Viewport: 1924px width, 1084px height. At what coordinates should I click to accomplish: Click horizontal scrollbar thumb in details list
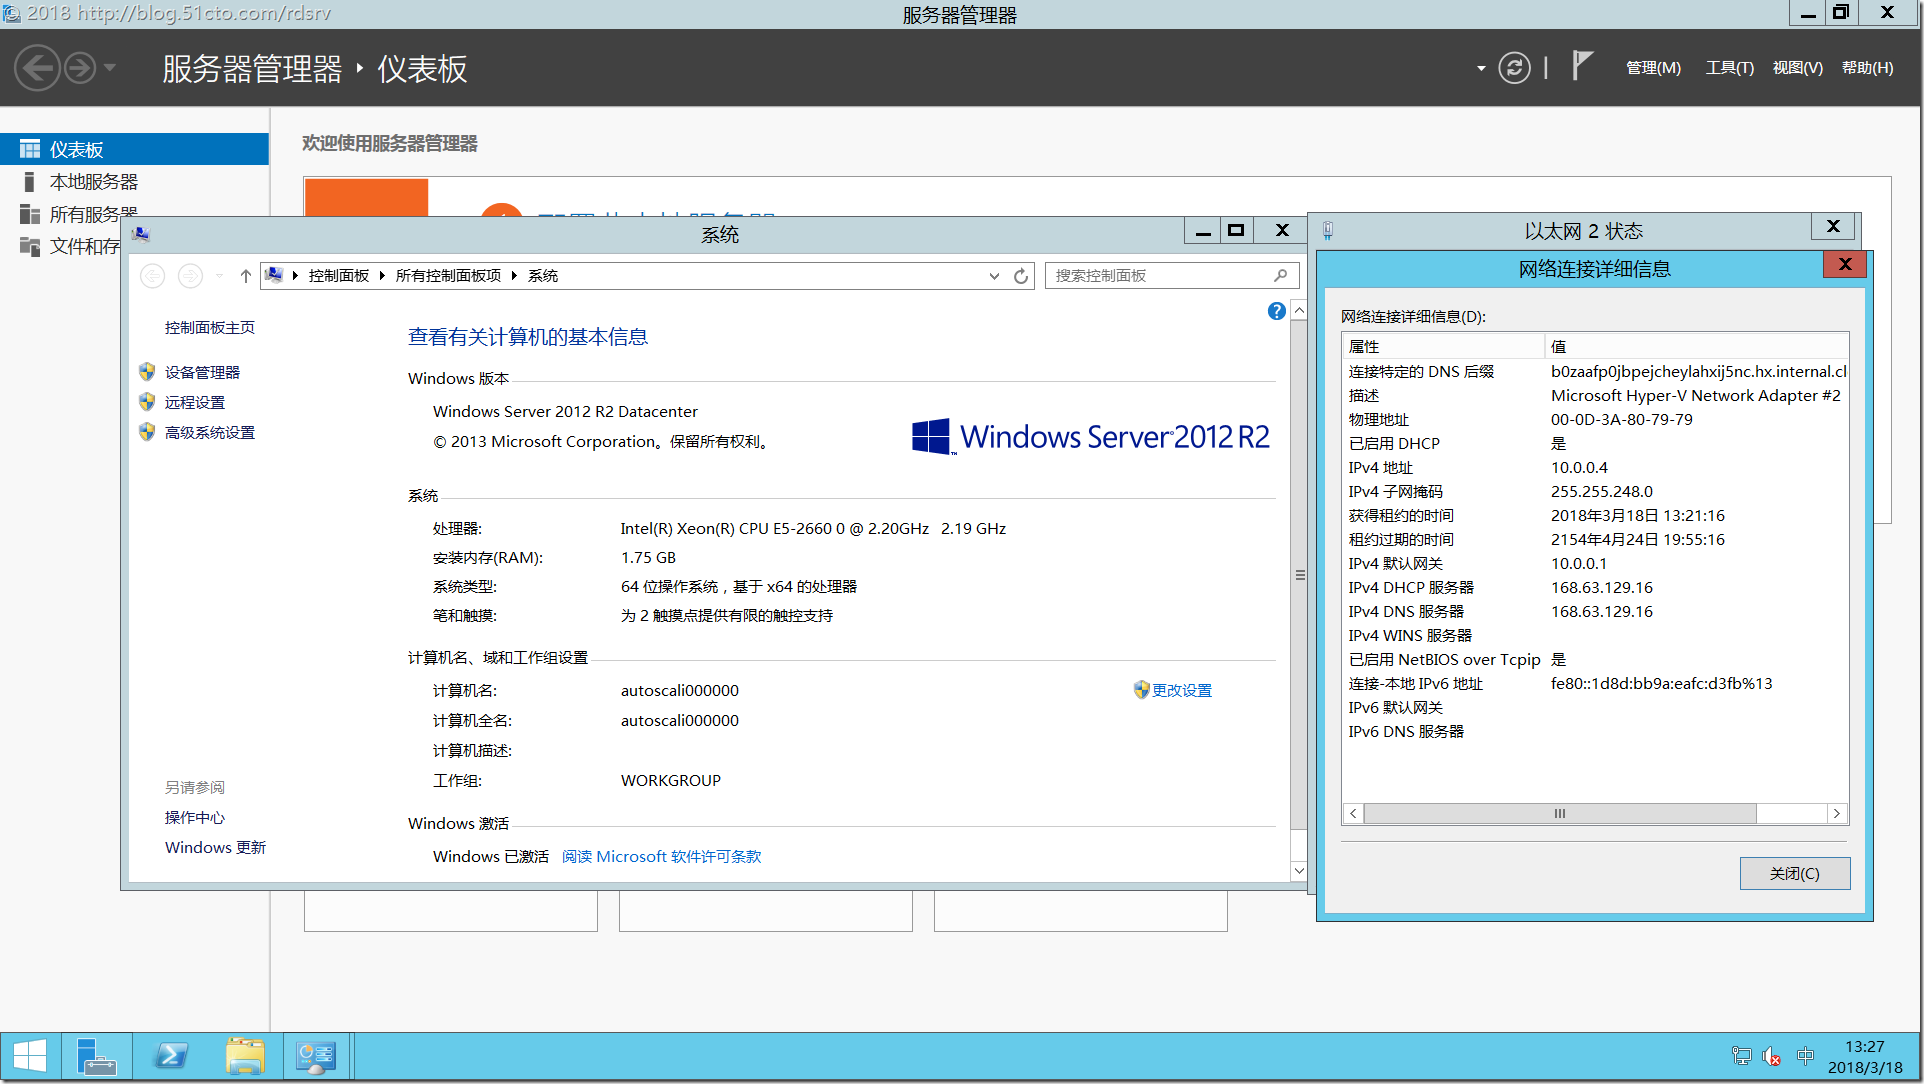click(x=1559, y=814)
